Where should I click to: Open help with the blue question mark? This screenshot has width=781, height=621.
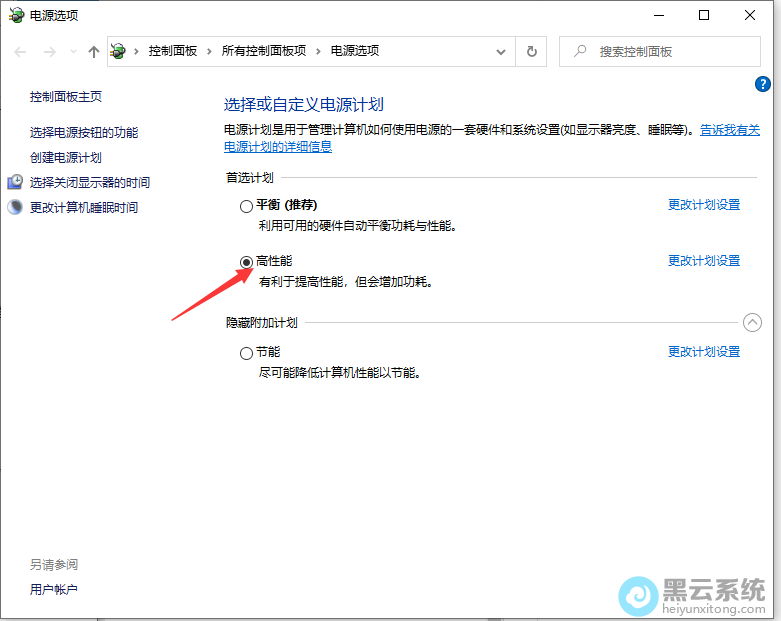[762, 85]
